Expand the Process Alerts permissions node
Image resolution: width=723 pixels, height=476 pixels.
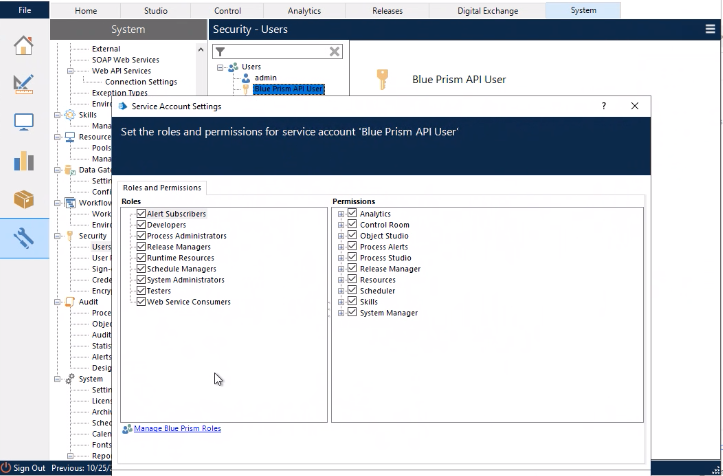341,247
